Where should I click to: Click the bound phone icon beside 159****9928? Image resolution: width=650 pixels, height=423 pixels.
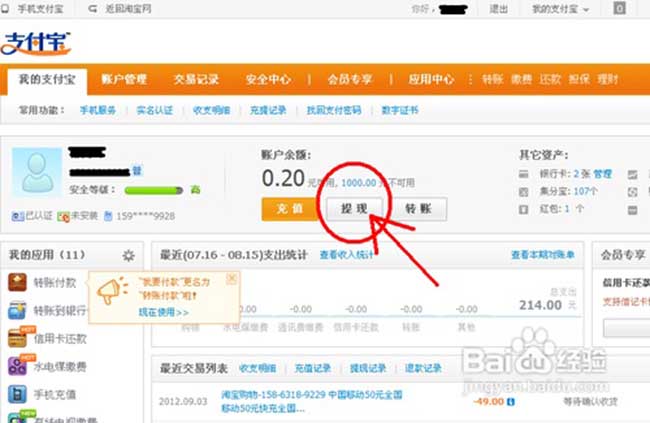tap(108, 216)
